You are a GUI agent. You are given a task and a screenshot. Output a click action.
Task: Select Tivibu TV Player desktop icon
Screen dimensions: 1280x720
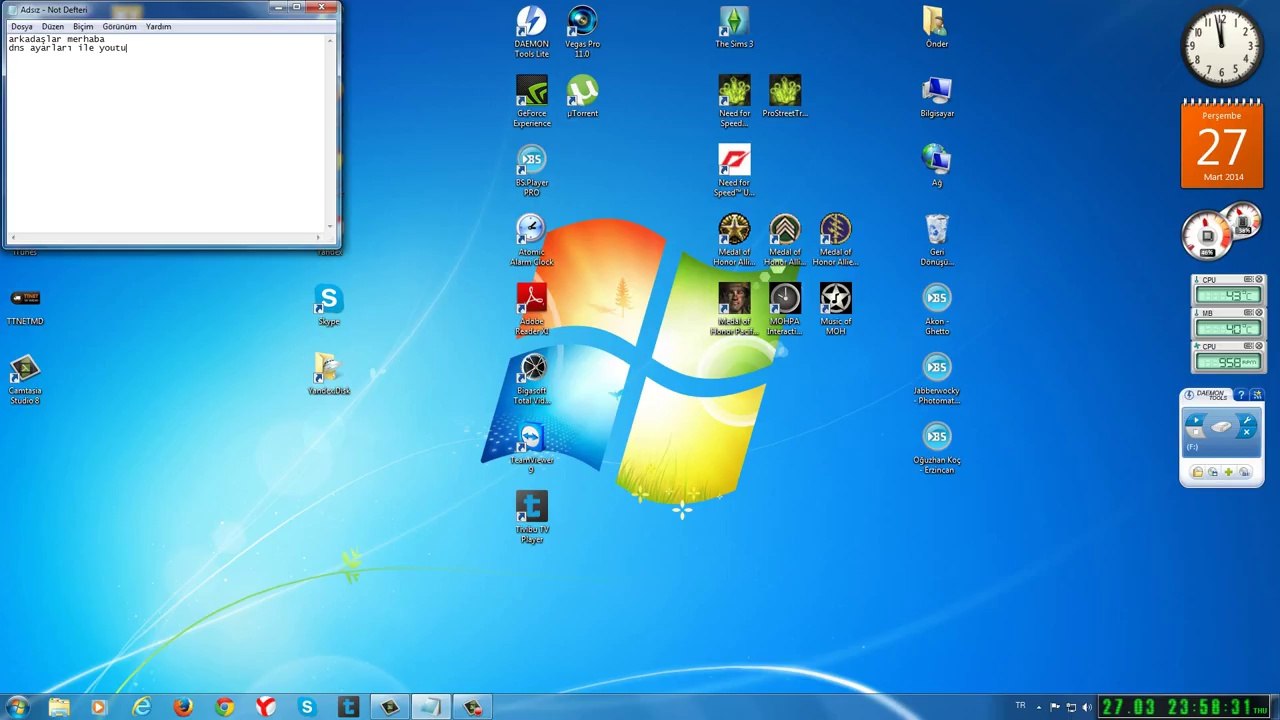pos(531,517)
